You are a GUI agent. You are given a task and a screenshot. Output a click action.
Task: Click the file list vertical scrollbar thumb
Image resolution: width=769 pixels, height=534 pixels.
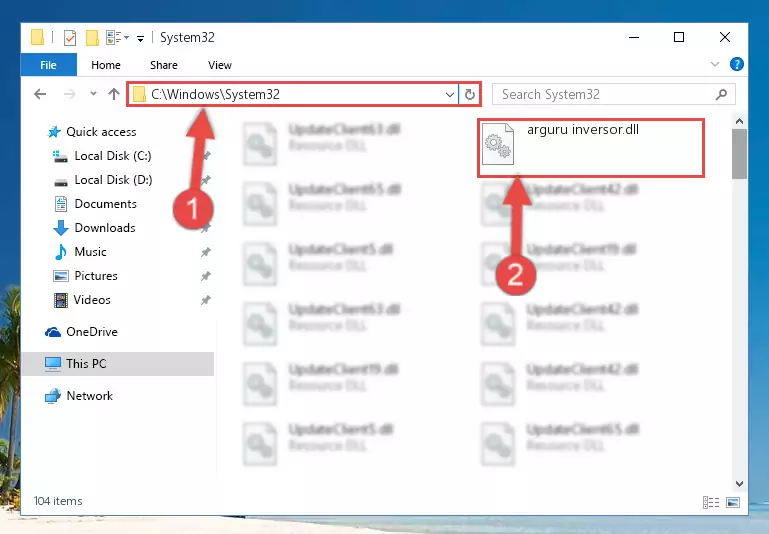tap(740, 154)
